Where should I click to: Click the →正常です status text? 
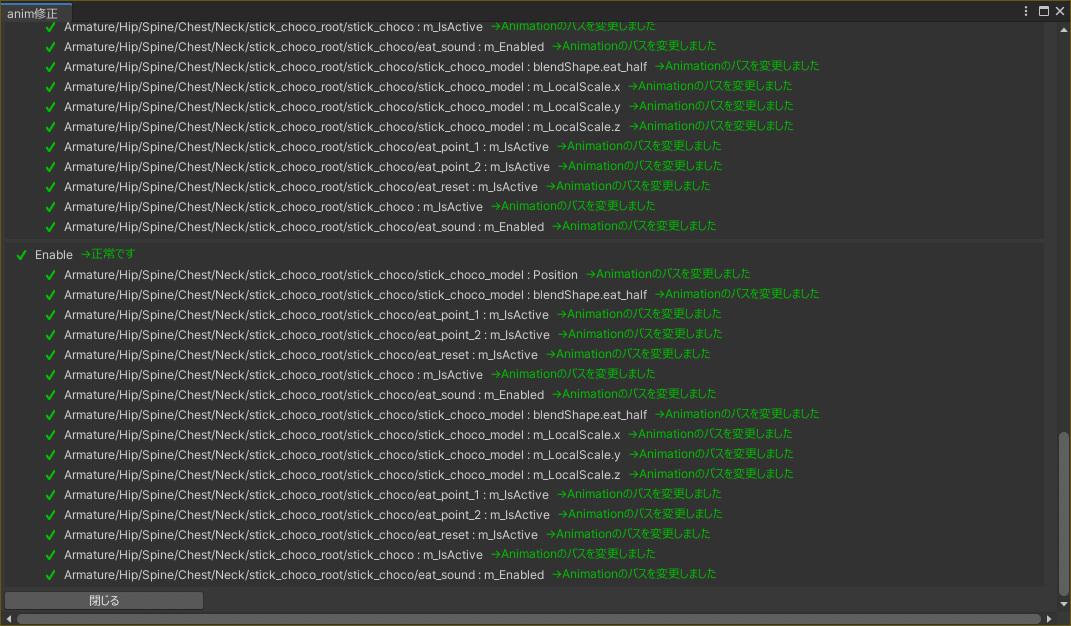108,254
